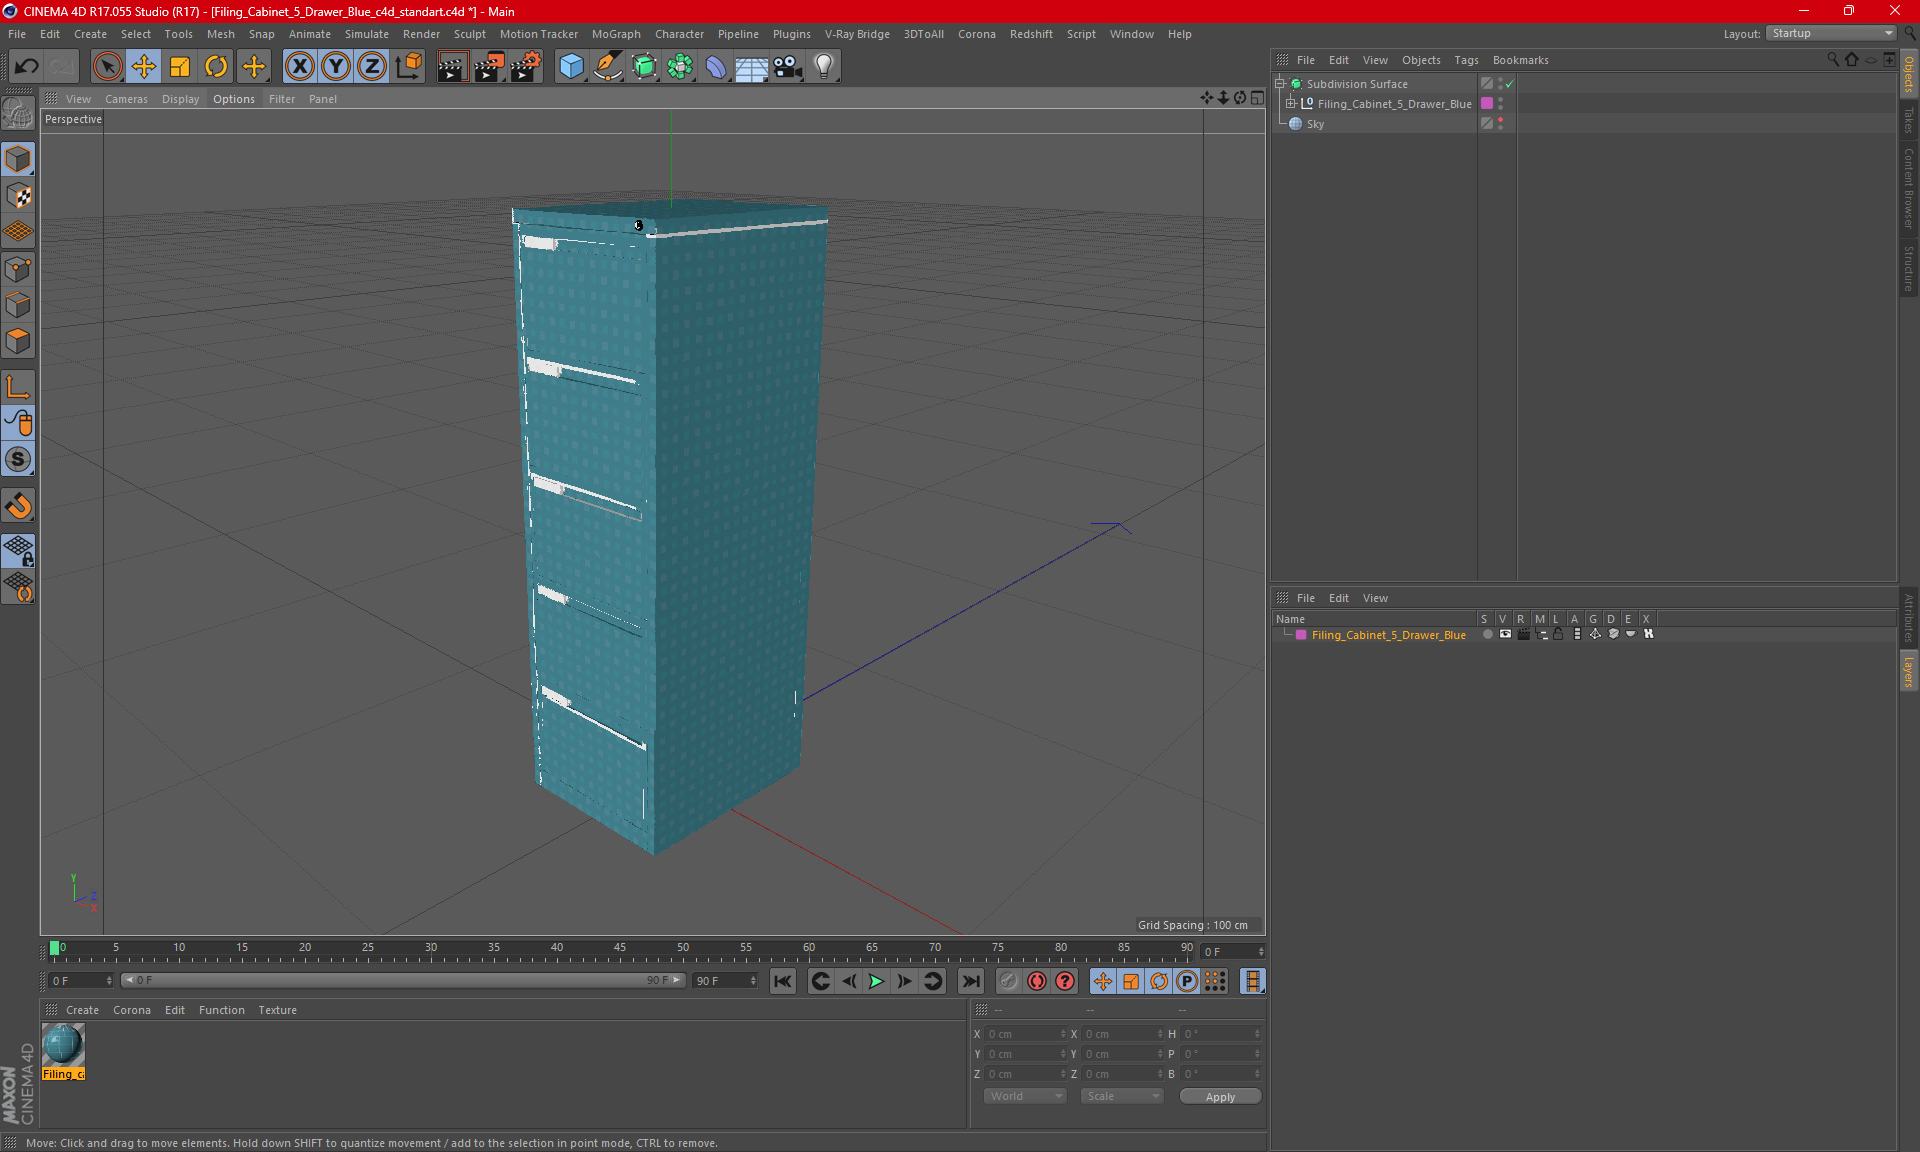
Task: Open the Mesh menu
Action: click(220, 34)
